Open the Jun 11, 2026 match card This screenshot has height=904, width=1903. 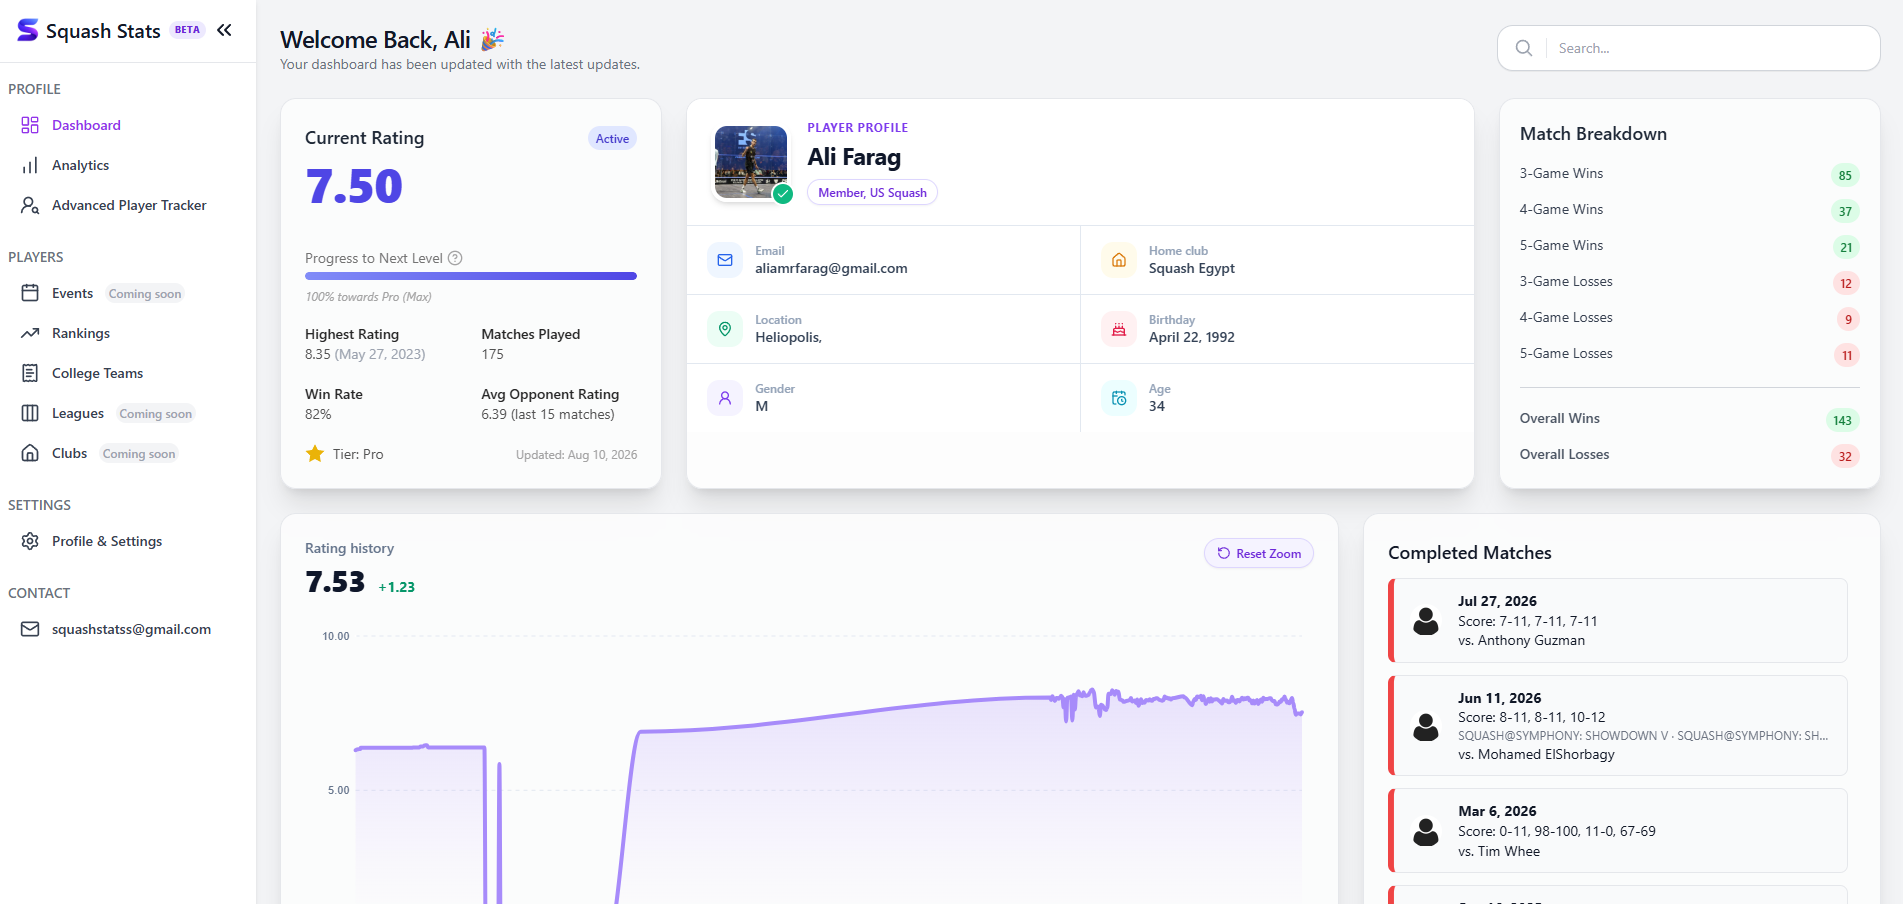[1617, 725]
